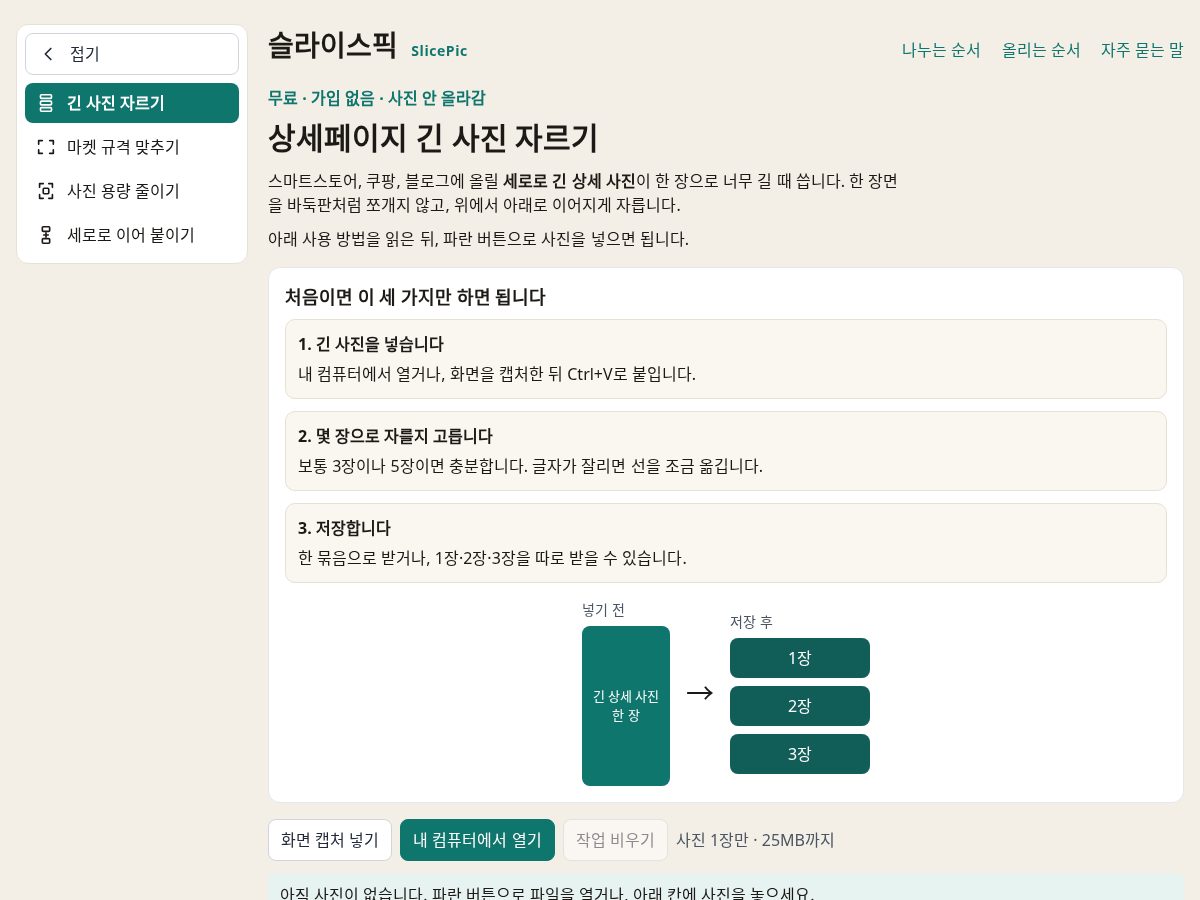Click the SlicePic logo text
1200x900 pixels.
[x=439, y=51]
